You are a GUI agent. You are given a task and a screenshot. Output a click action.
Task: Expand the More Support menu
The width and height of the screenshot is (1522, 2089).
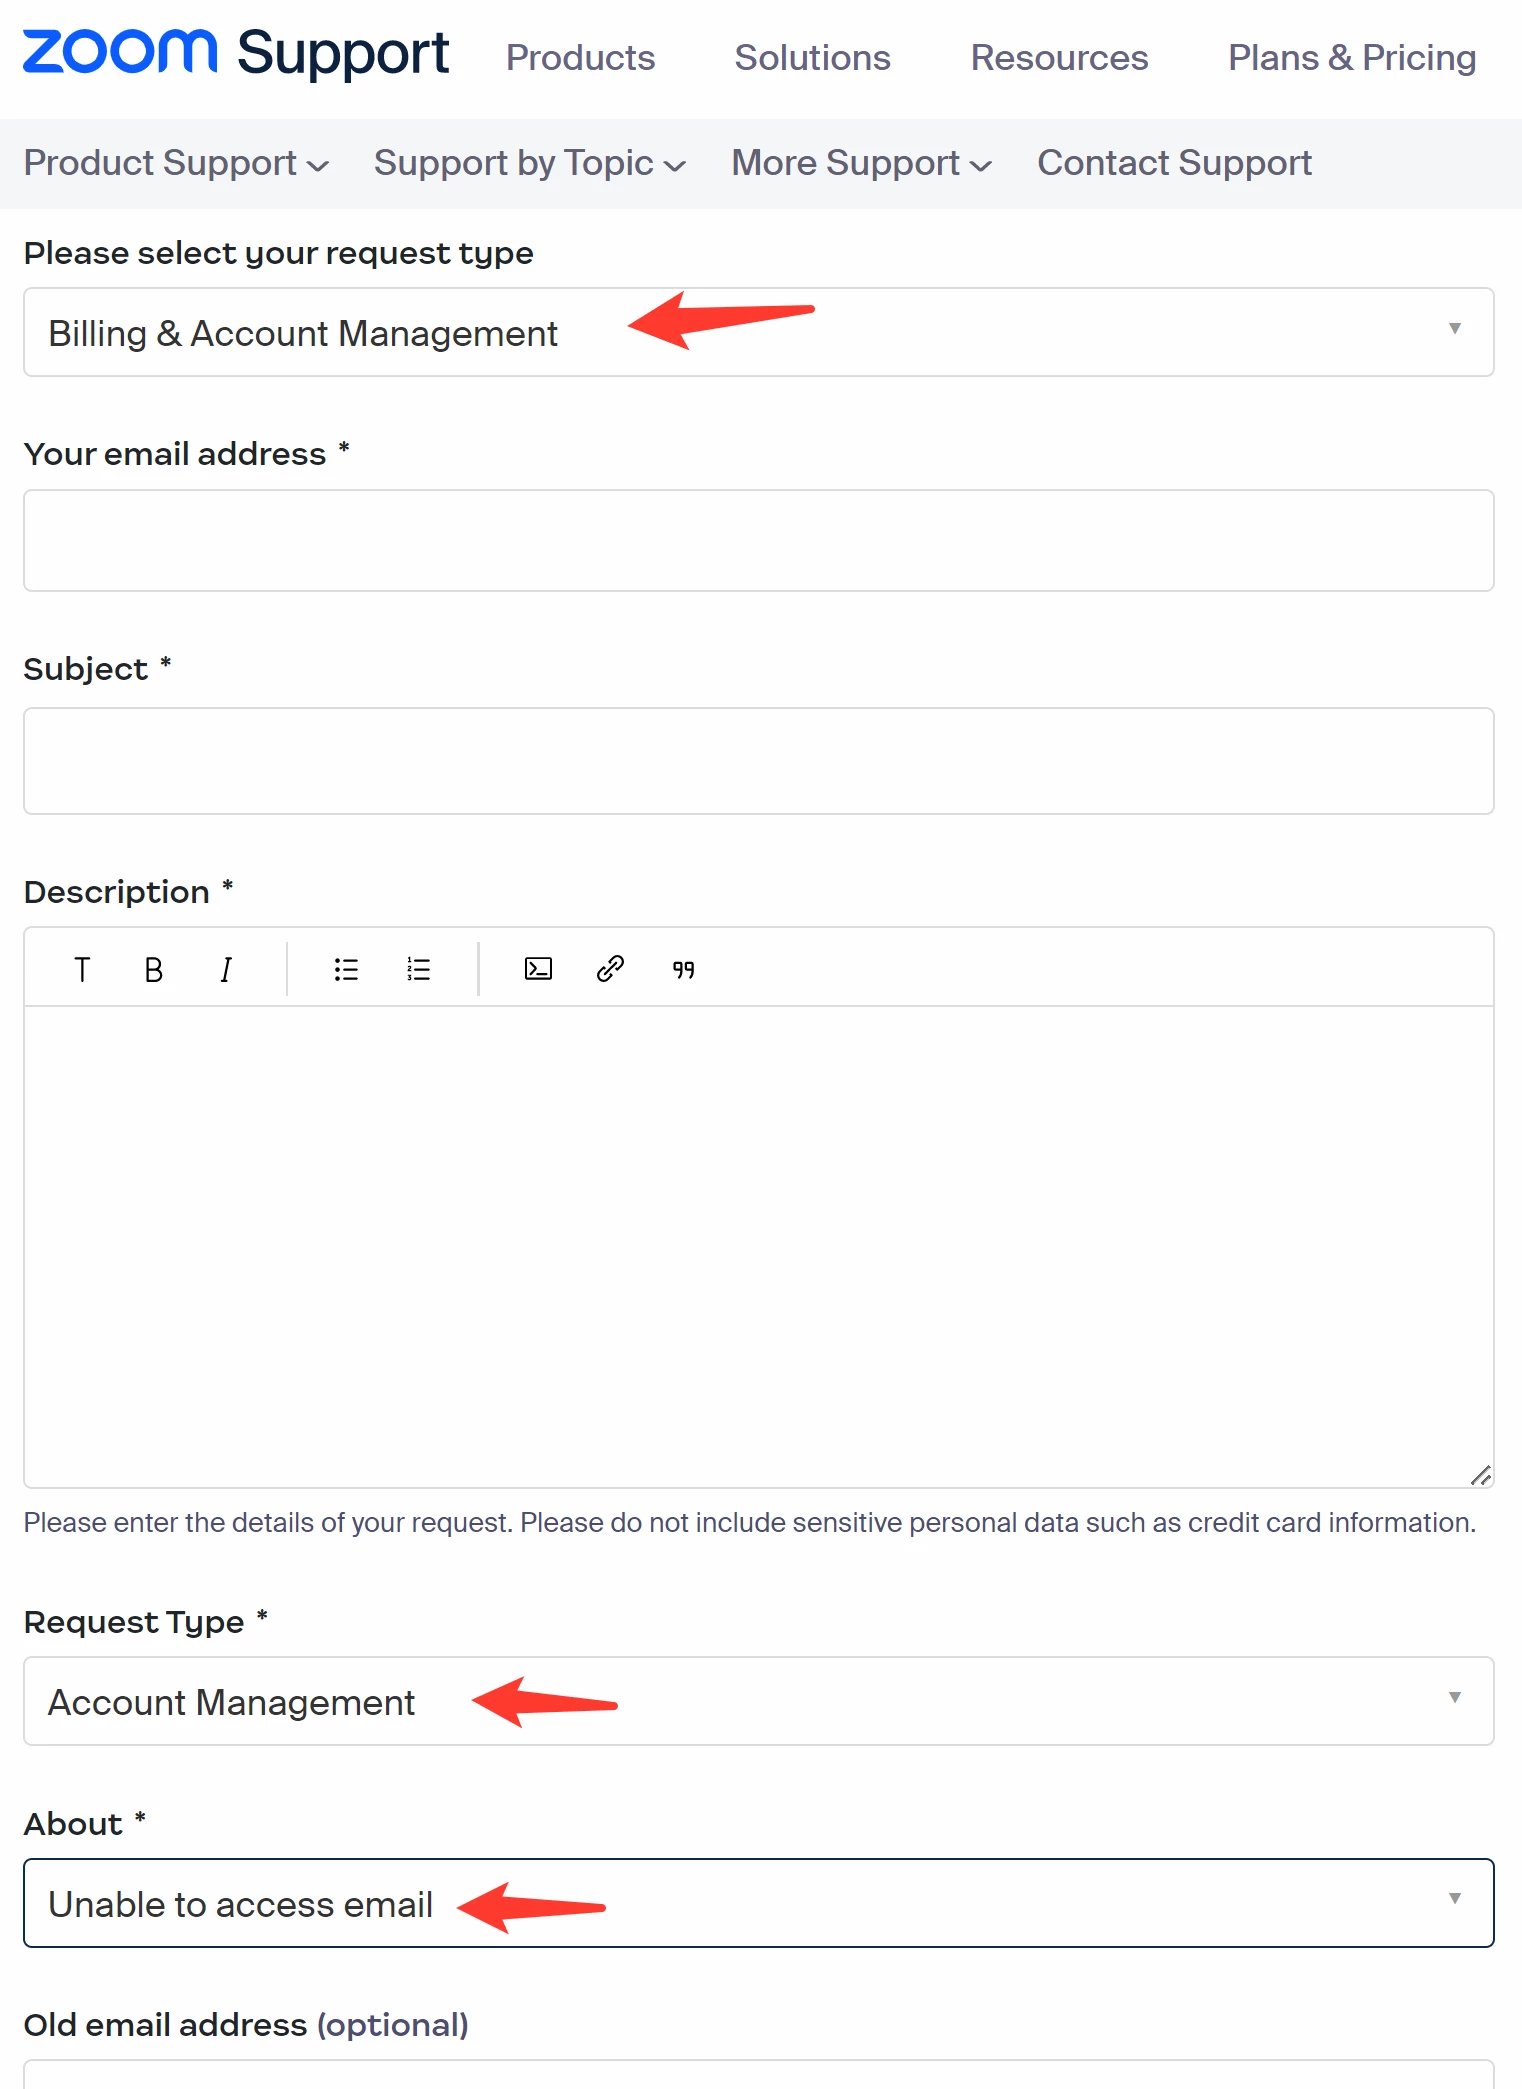pyautogui.click(x=861, y=163)
